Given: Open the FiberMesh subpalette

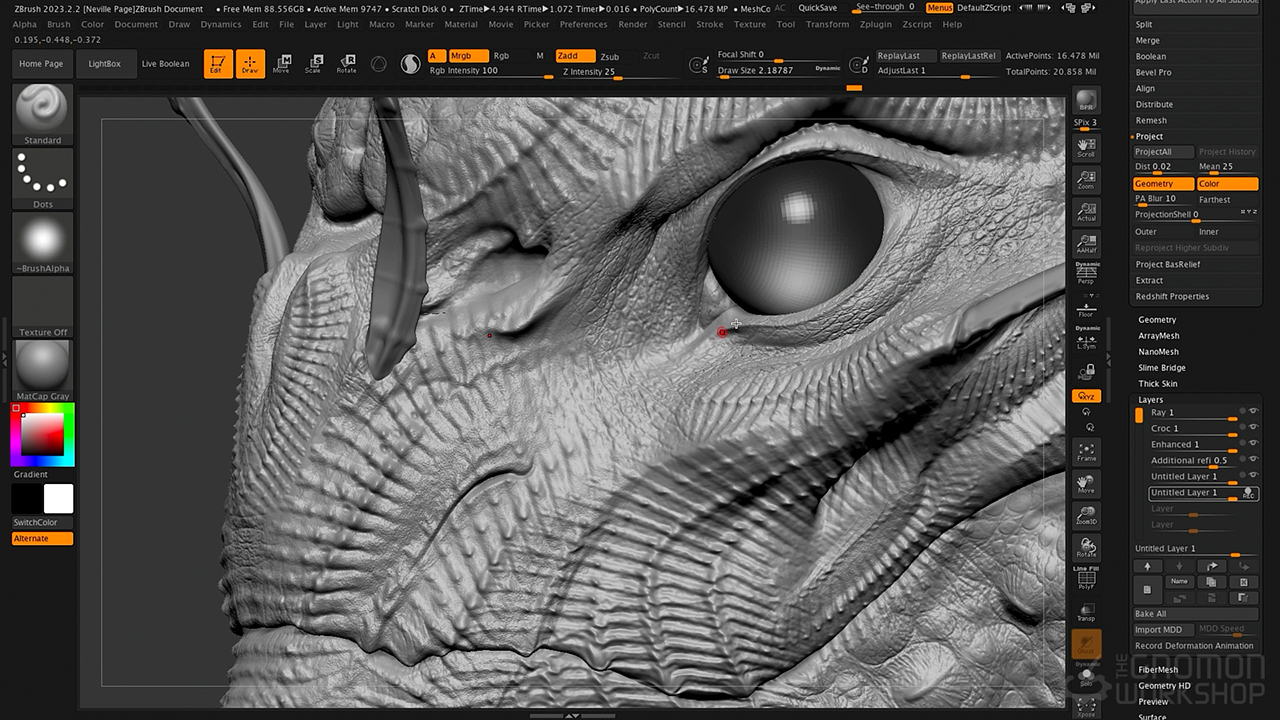Looking at the screenshot, I should coord(1158,670).
